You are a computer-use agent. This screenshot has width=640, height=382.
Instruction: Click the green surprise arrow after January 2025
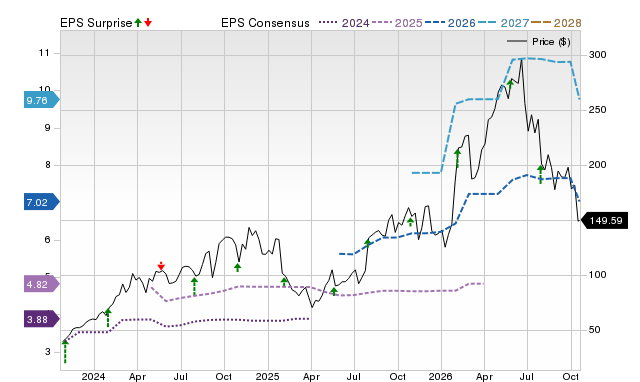pyautogui.click(x=284, y=281)
